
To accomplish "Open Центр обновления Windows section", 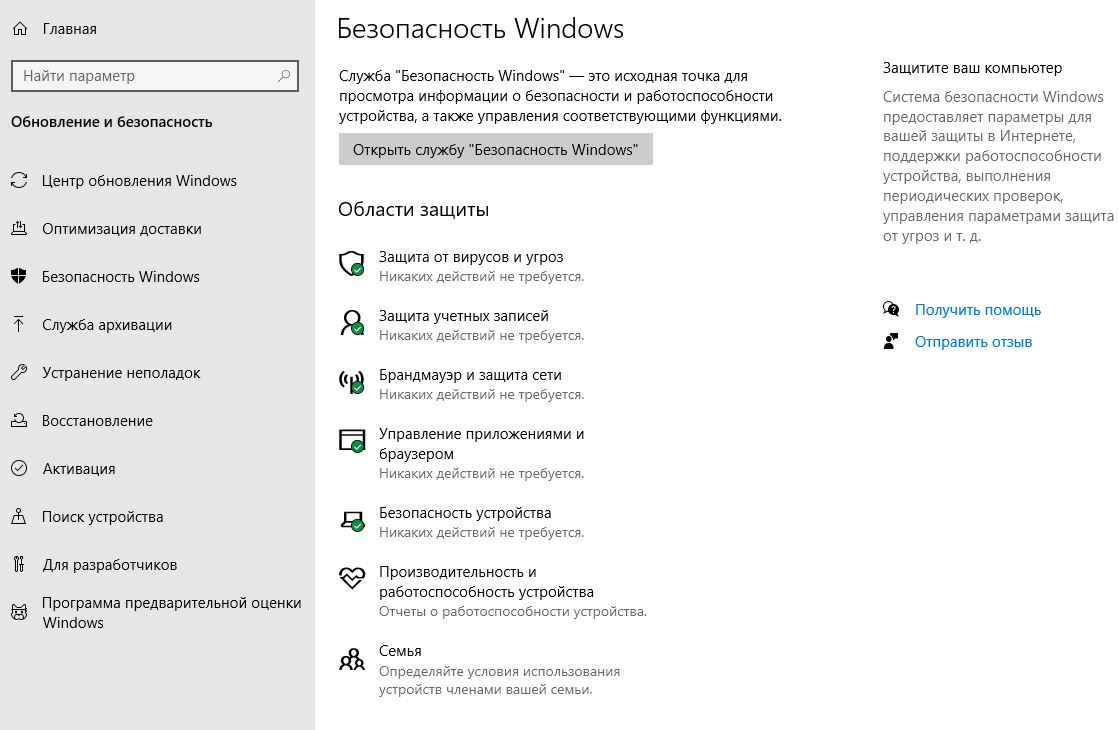I will pos(139,181).
